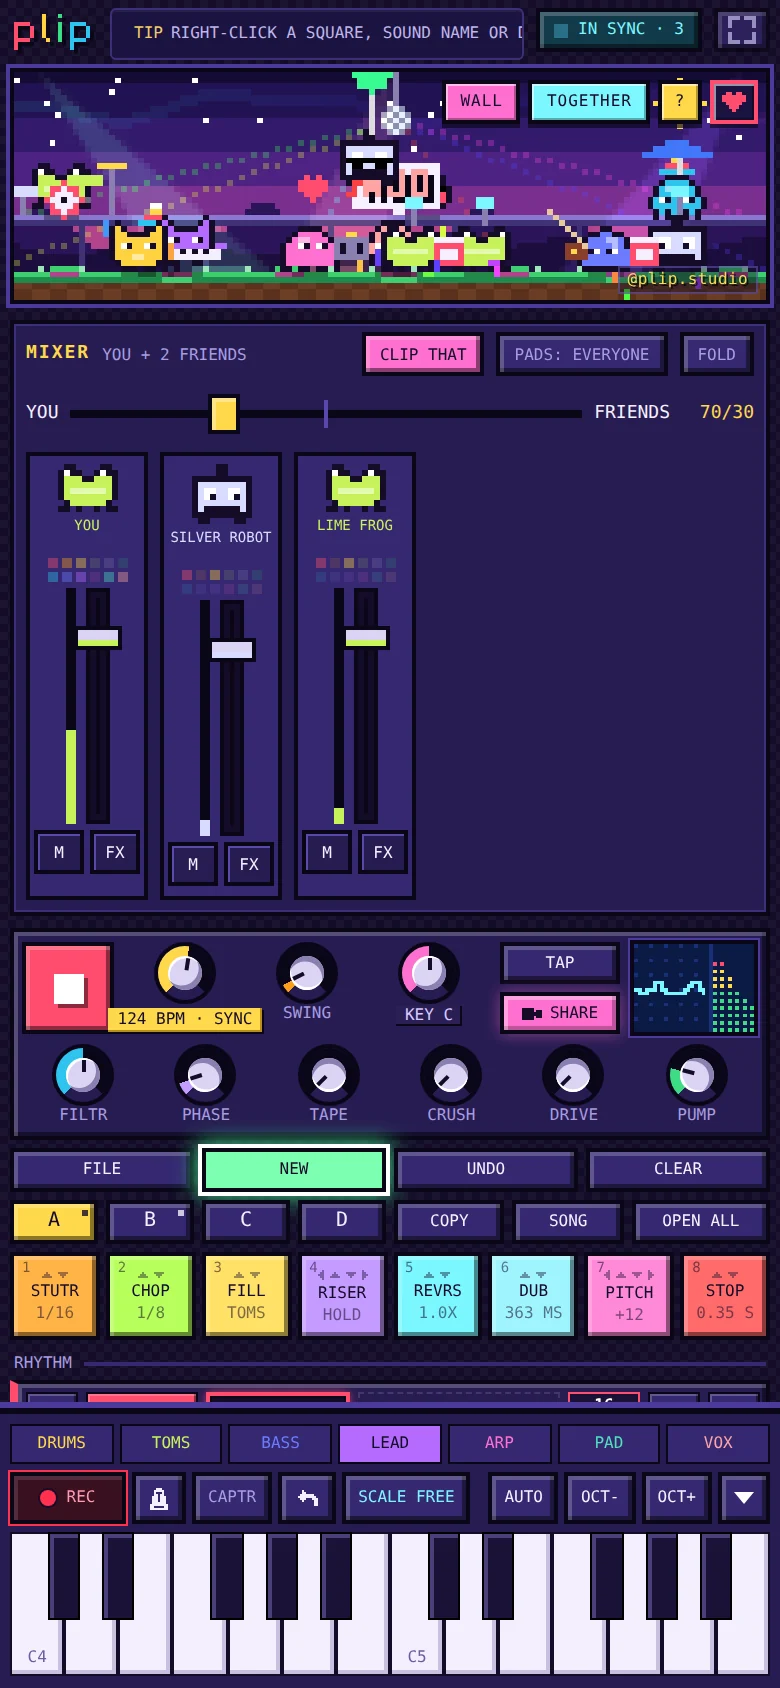
Task: Click the YOU/FRIENDS balance slider handle
Action: click(x=224, y=413)
